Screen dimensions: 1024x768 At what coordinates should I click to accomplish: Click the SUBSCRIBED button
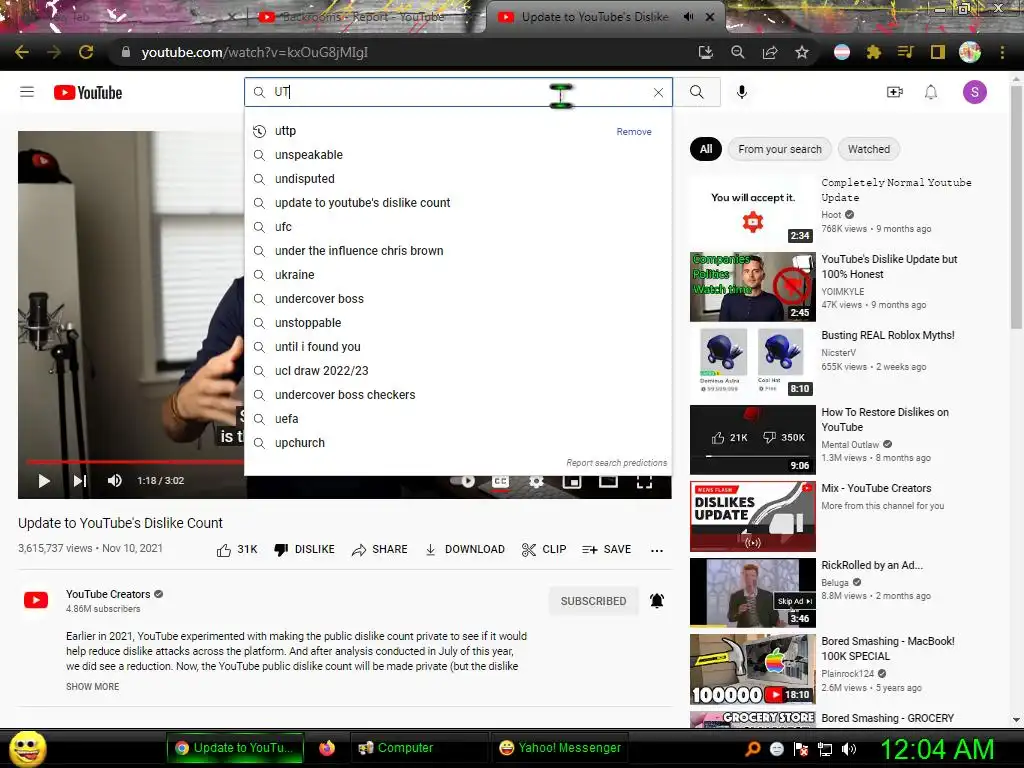(593, 601)
